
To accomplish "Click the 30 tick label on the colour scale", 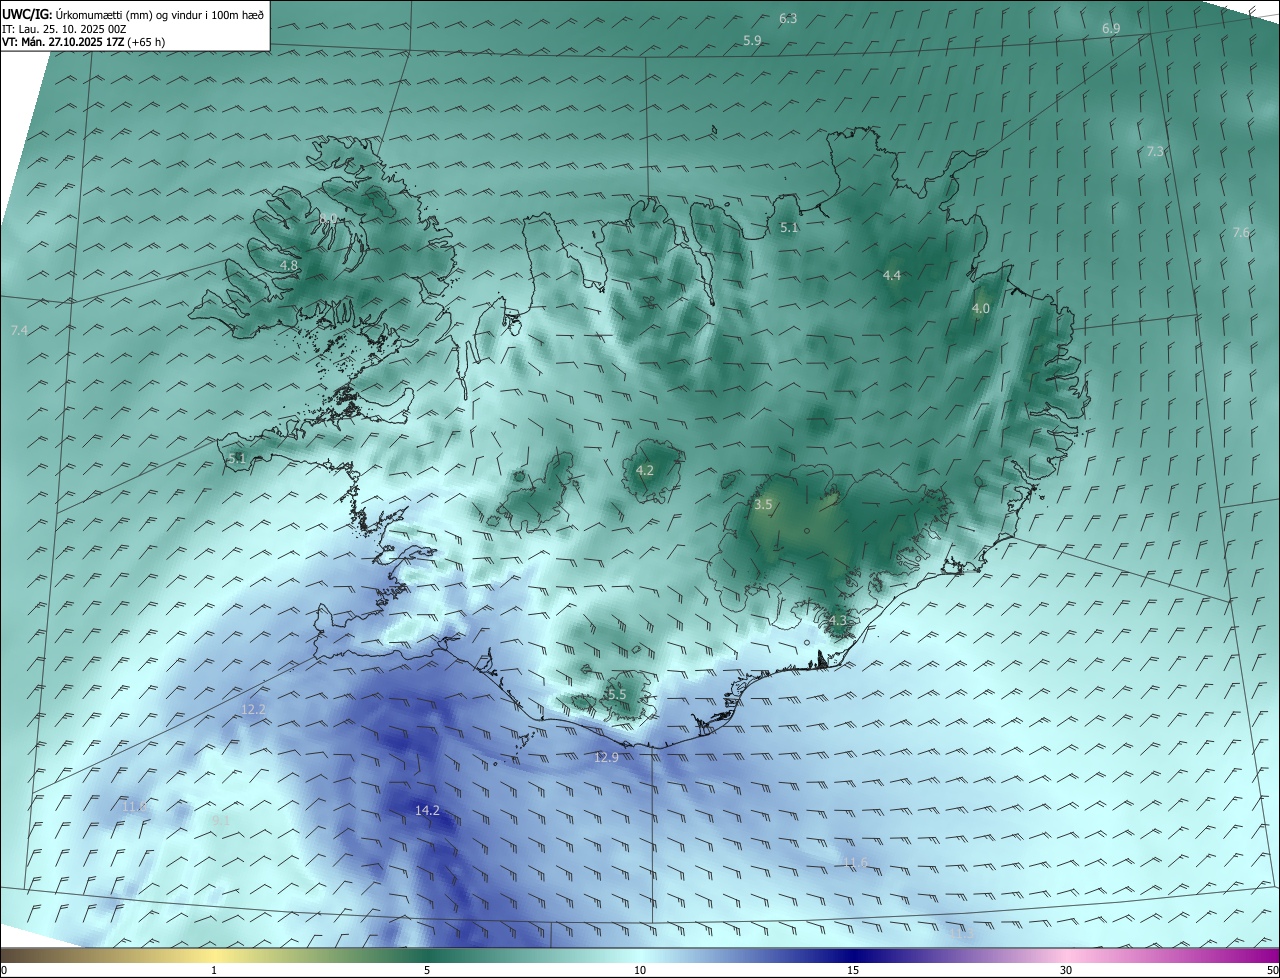I will click(1066, 970).
